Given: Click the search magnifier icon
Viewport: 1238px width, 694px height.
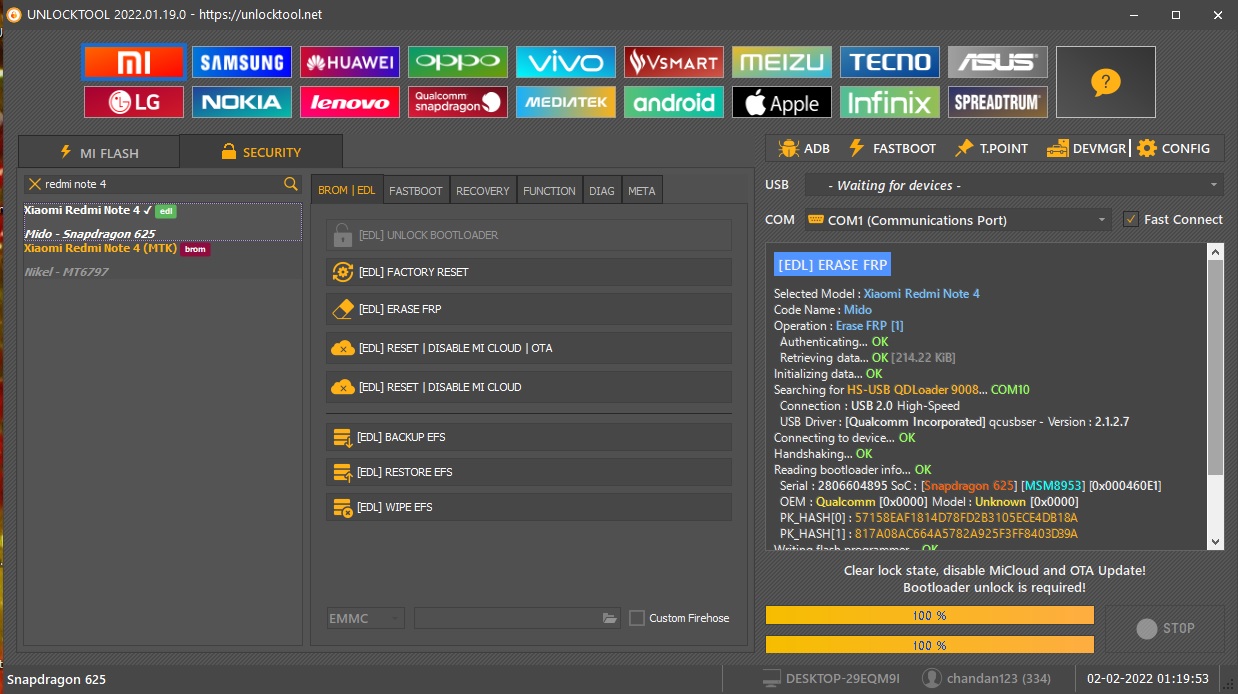Looking at the screenshot, I should [291, 184].
